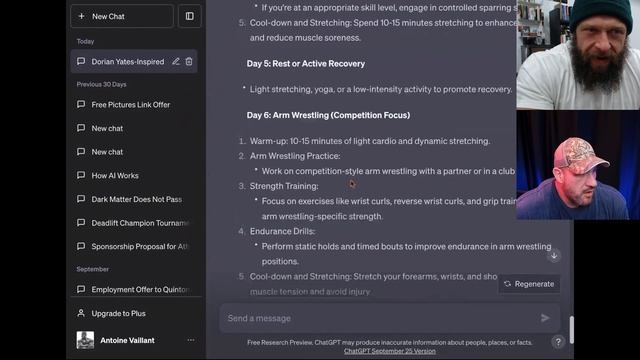Open Antoine Vaillant account menu dots
The height and width of the screenshot is (360, 640).
click(x=191, y=340)
